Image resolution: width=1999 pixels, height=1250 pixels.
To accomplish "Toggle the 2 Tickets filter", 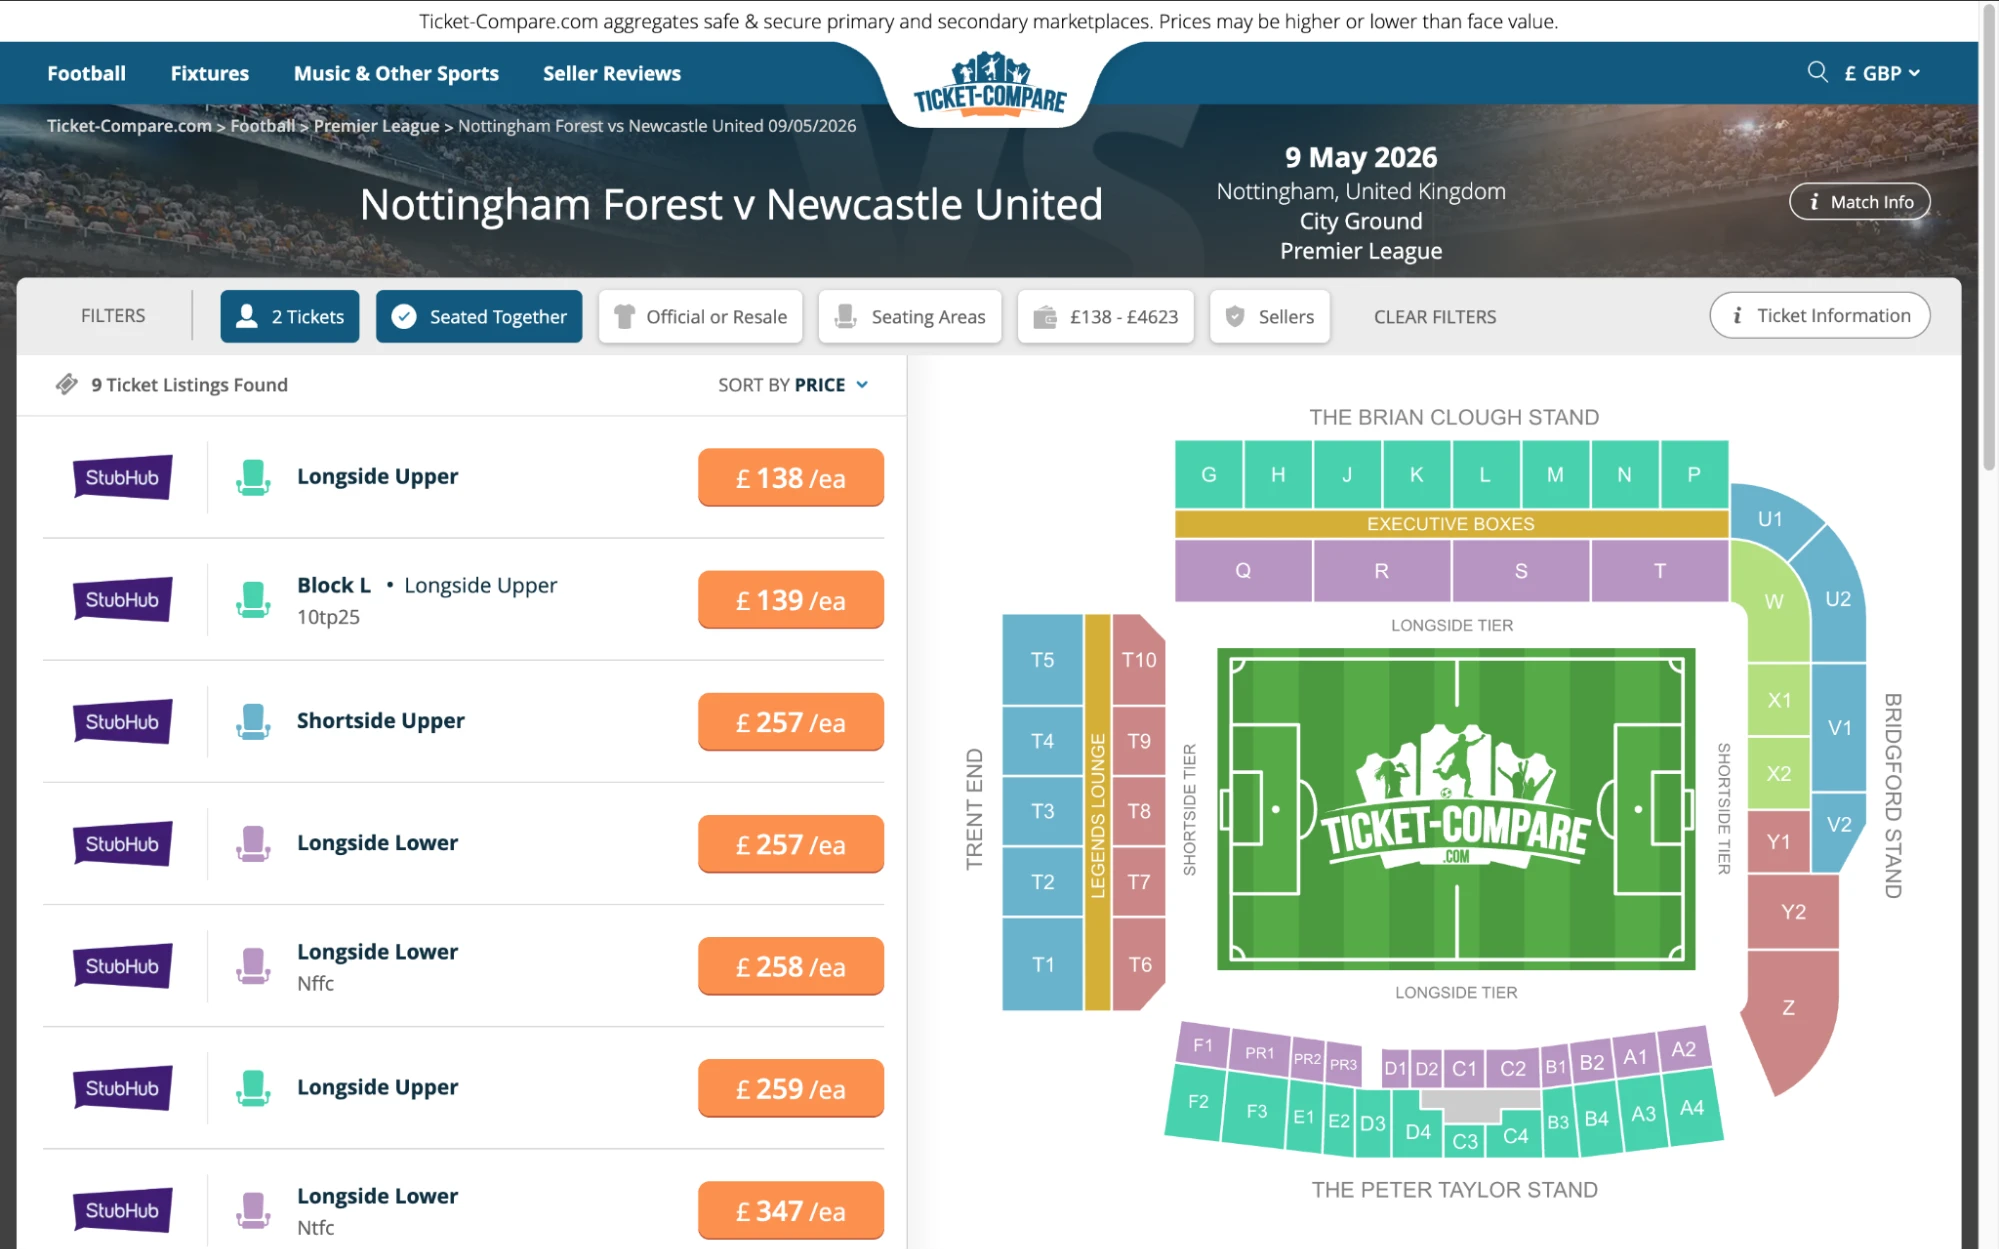I will 289,316.
